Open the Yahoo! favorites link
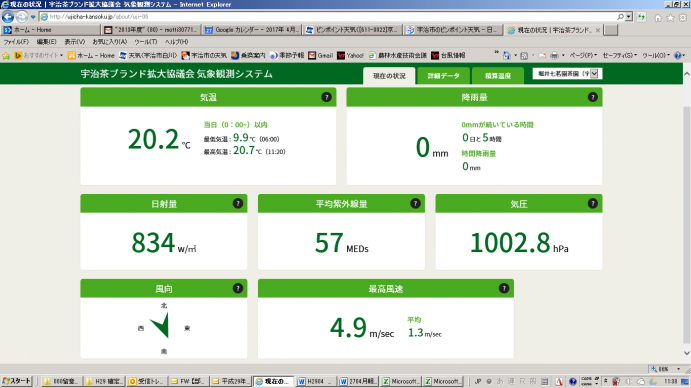Image resolution: width=691 pixels, height=388 pixels. [350, 56]
